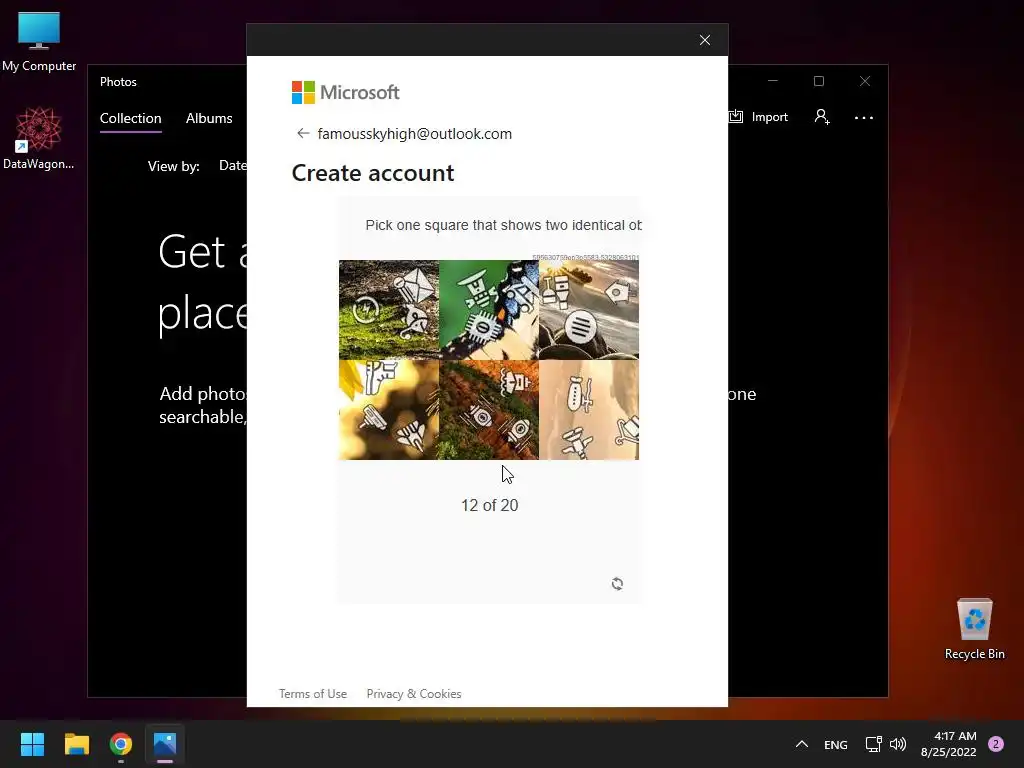This screenshot has height=768, width=1024.
Task: Open the three-dot more menu in Photos
Action: [863, 118]
